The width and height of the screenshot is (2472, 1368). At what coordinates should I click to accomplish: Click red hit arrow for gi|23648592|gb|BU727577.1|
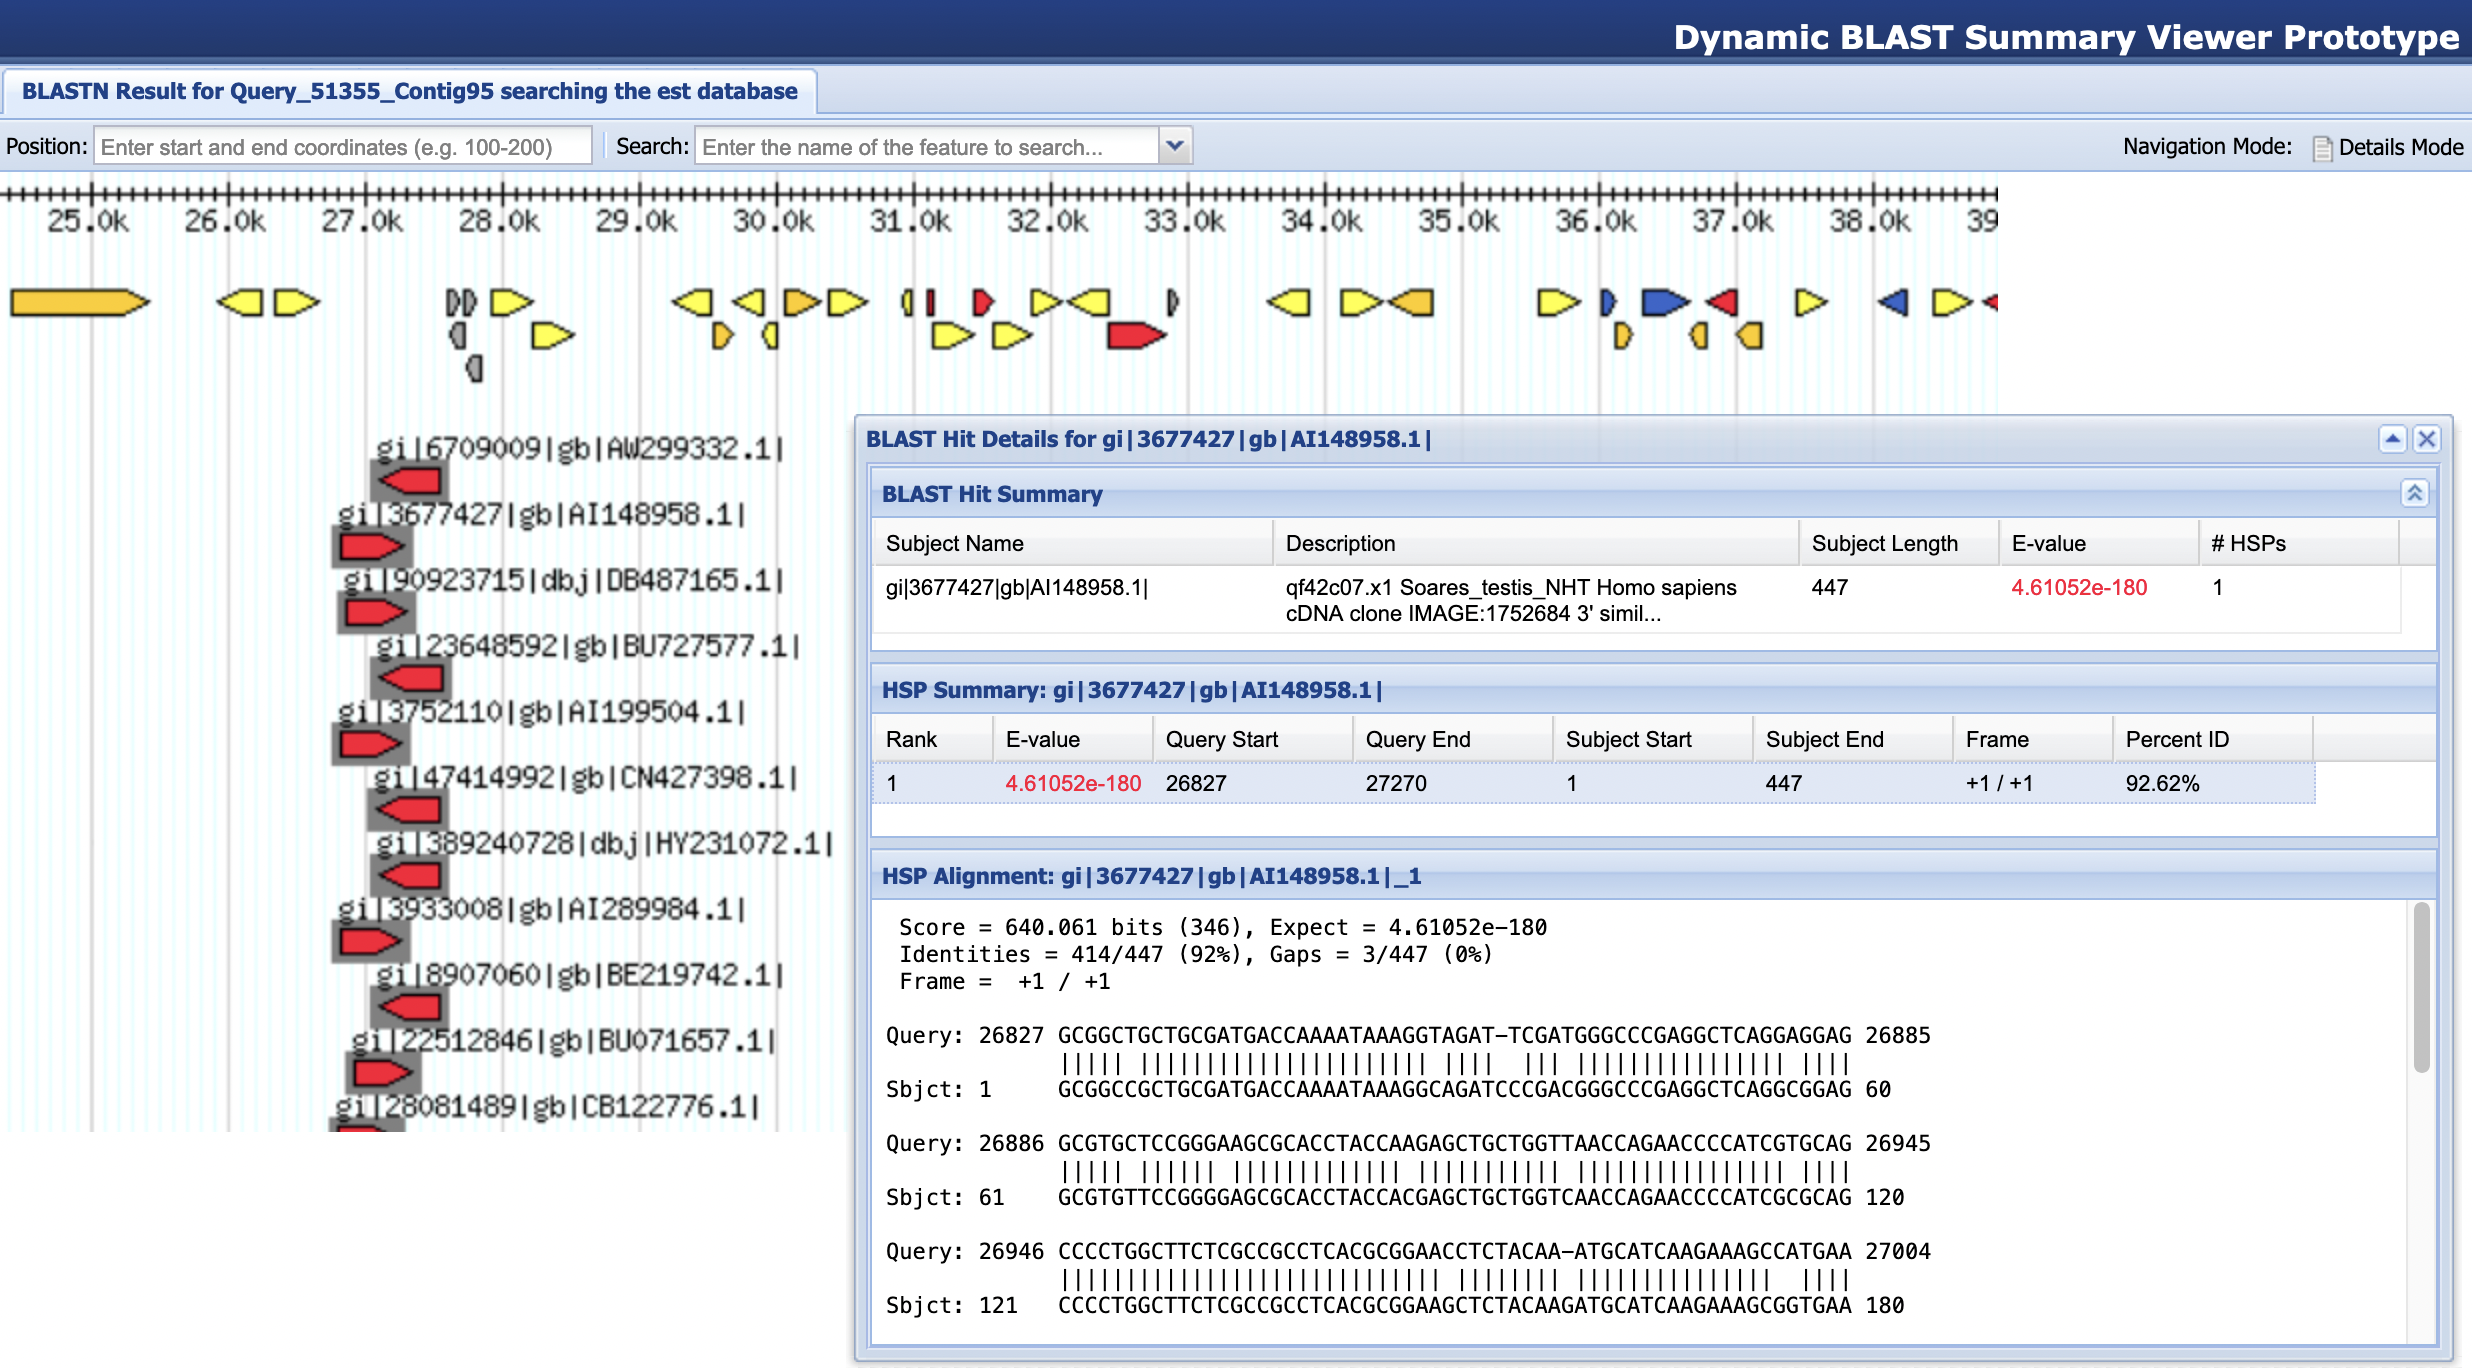point(411,678)
